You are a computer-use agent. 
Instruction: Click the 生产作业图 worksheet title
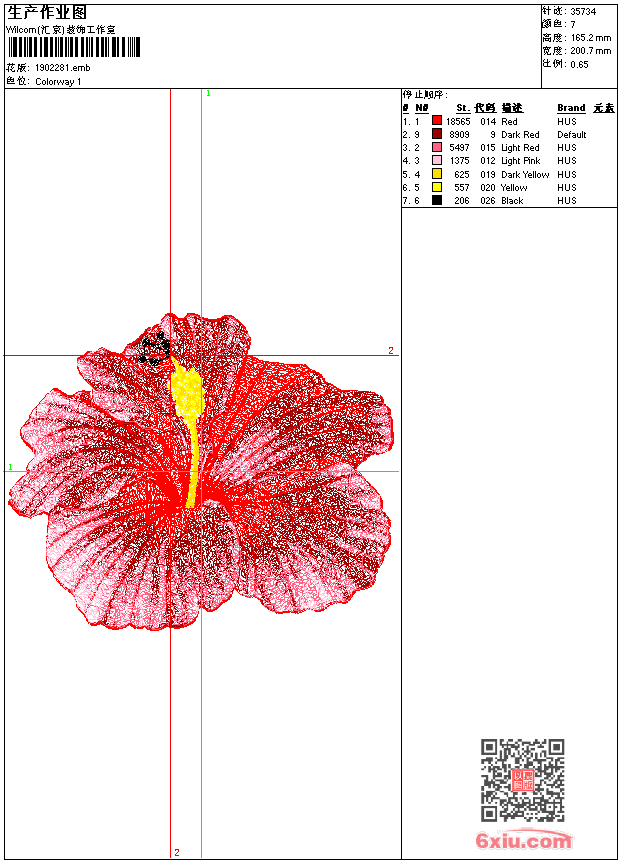[47, 12]
